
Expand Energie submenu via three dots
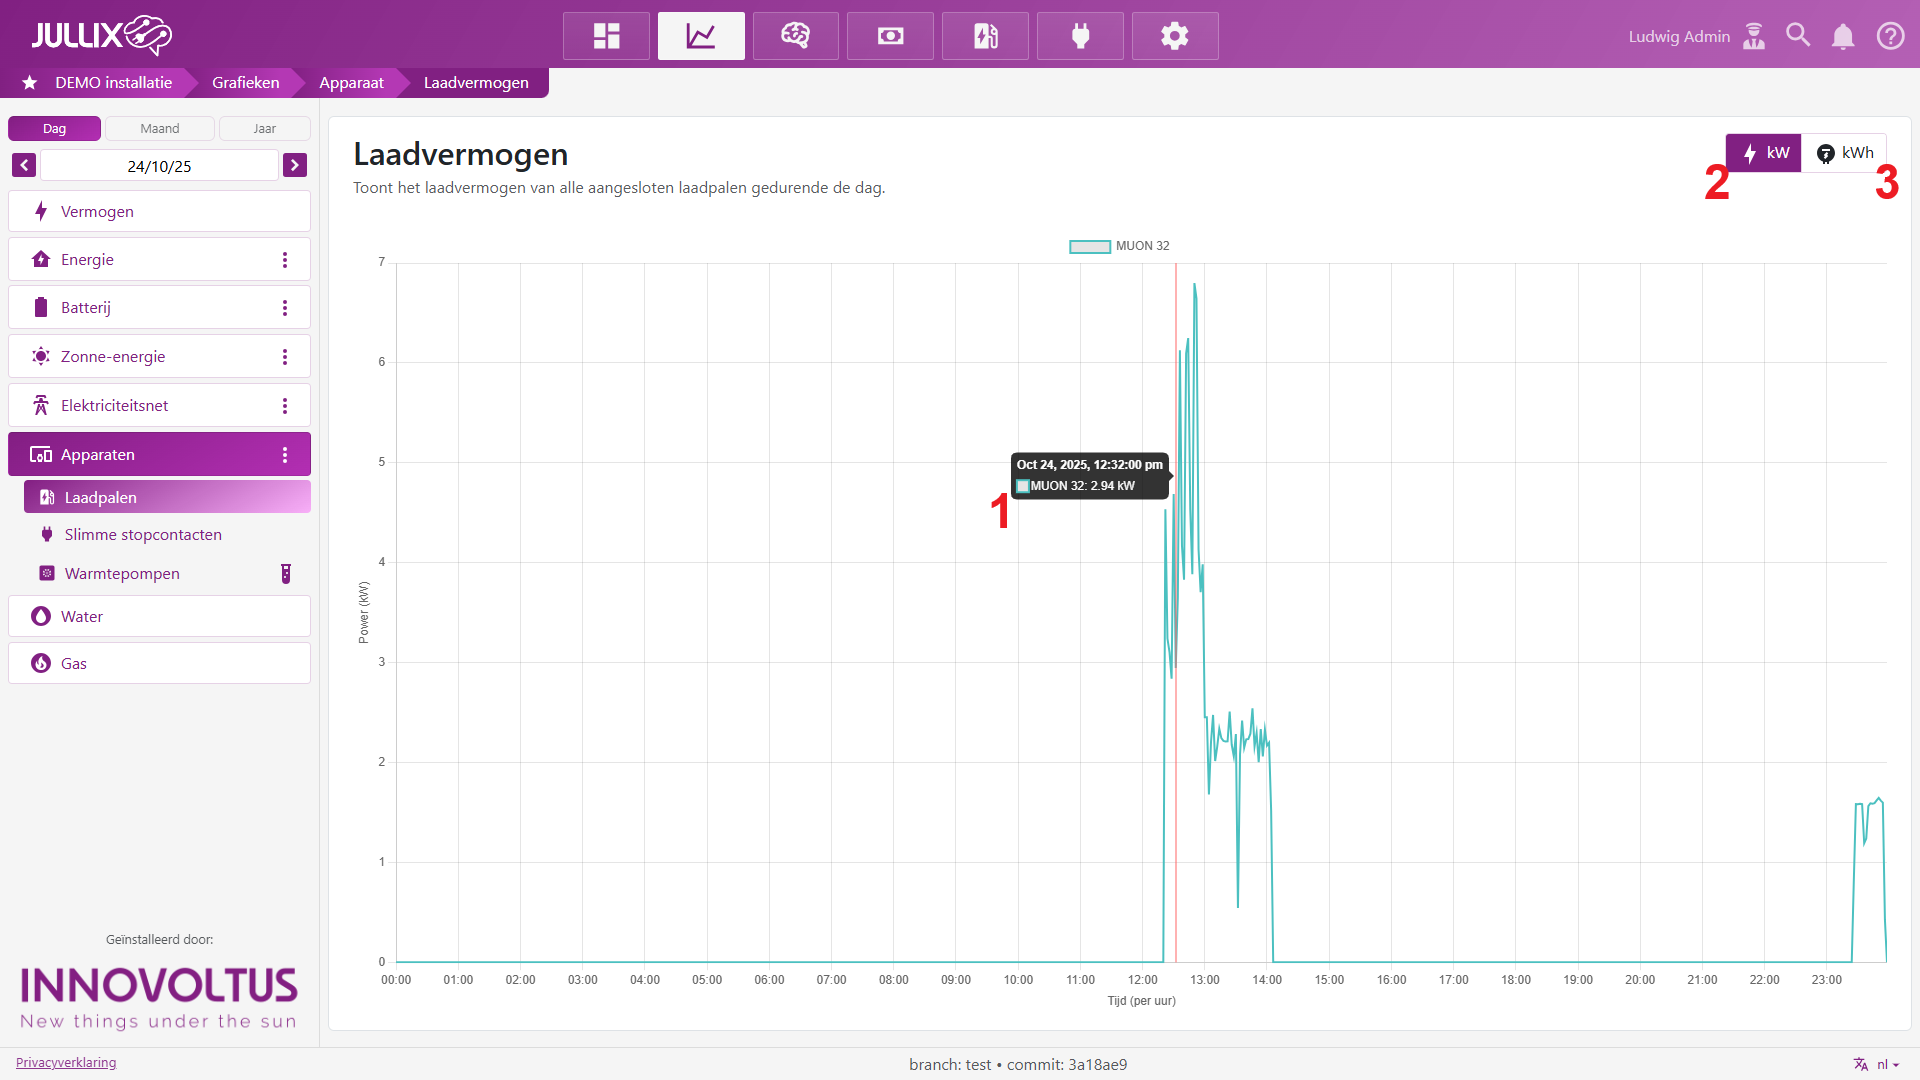[x=285, y=260]
